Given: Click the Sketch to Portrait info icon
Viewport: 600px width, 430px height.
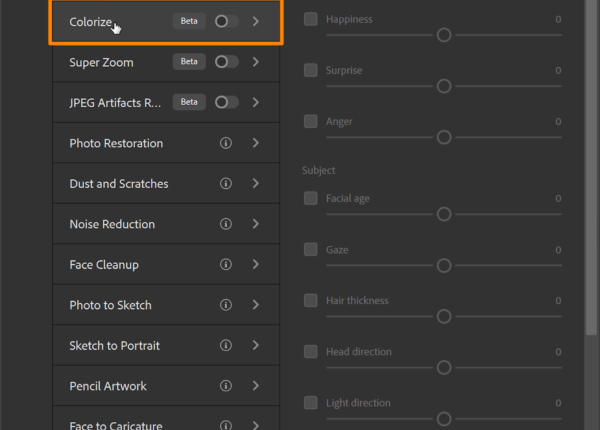Looking at the screenshot, I should click(226, 345).
